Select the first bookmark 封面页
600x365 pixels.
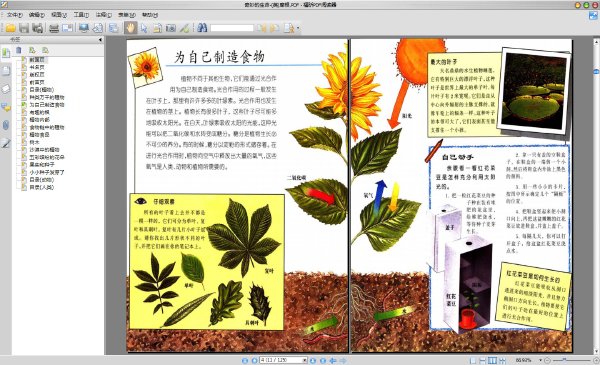click(x=37, y=60)
